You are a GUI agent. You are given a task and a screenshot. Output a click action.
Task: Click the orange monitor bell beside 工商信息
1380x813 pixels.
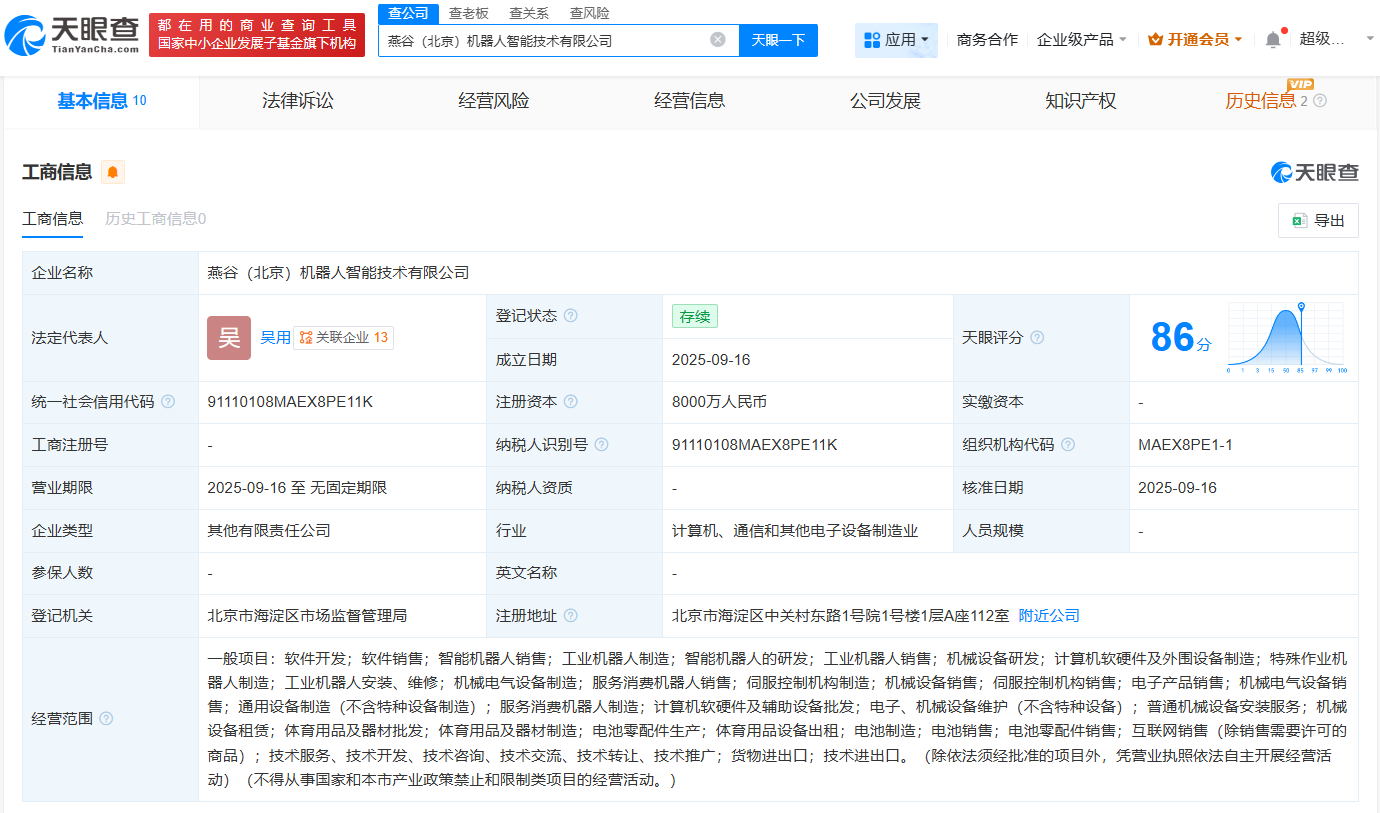click(x=111, y=172)
